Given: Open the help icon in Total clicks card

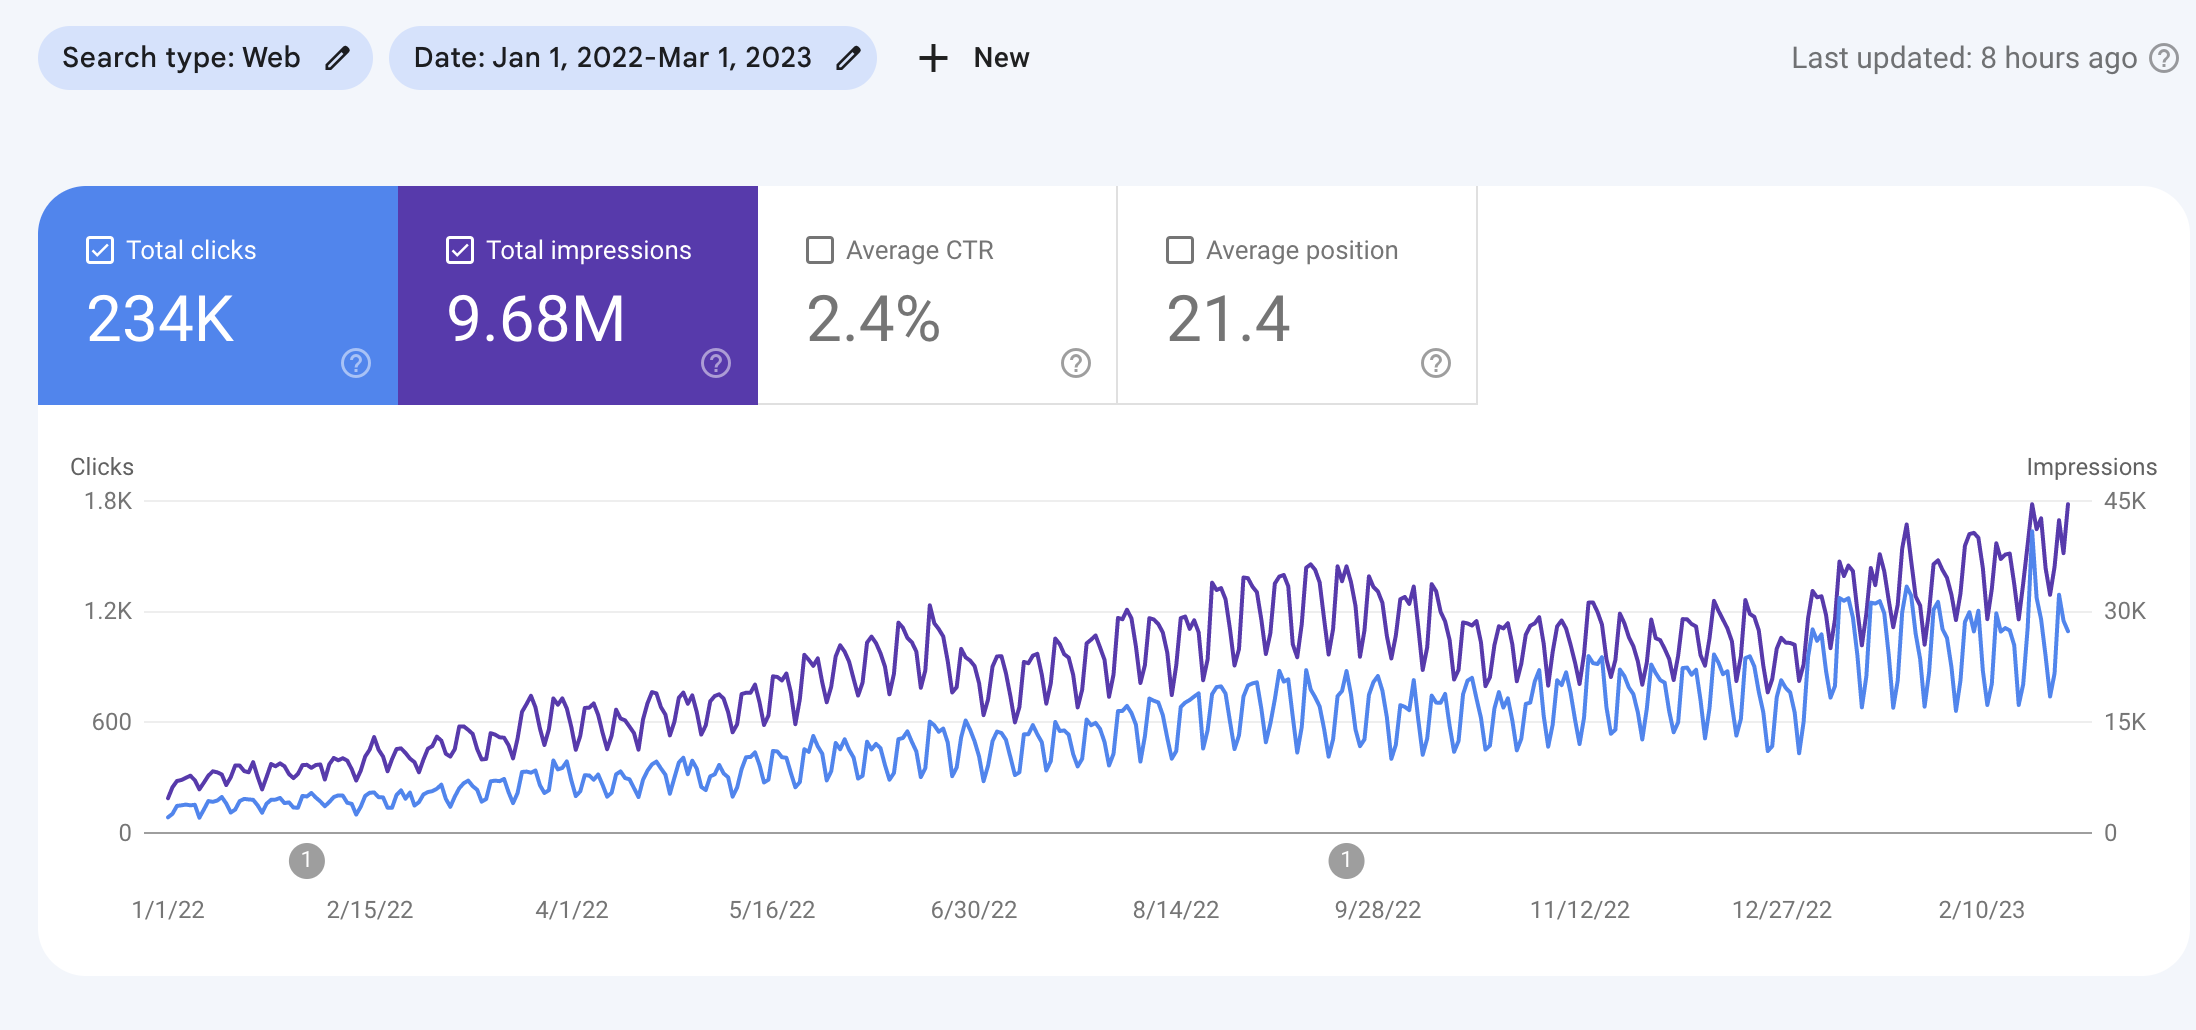Looking at the screenshot, I should click(356, 363).
